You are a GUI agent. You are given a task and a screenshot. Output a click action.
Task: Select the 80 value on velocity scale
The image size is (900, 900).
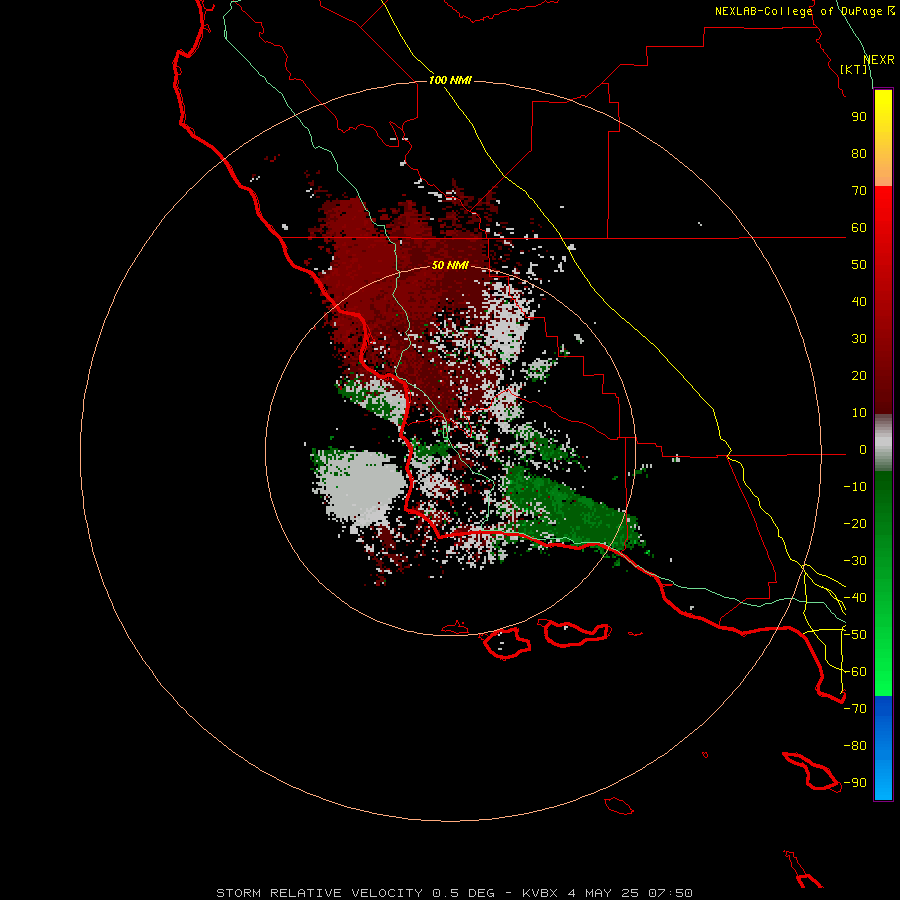click(859, 154)
